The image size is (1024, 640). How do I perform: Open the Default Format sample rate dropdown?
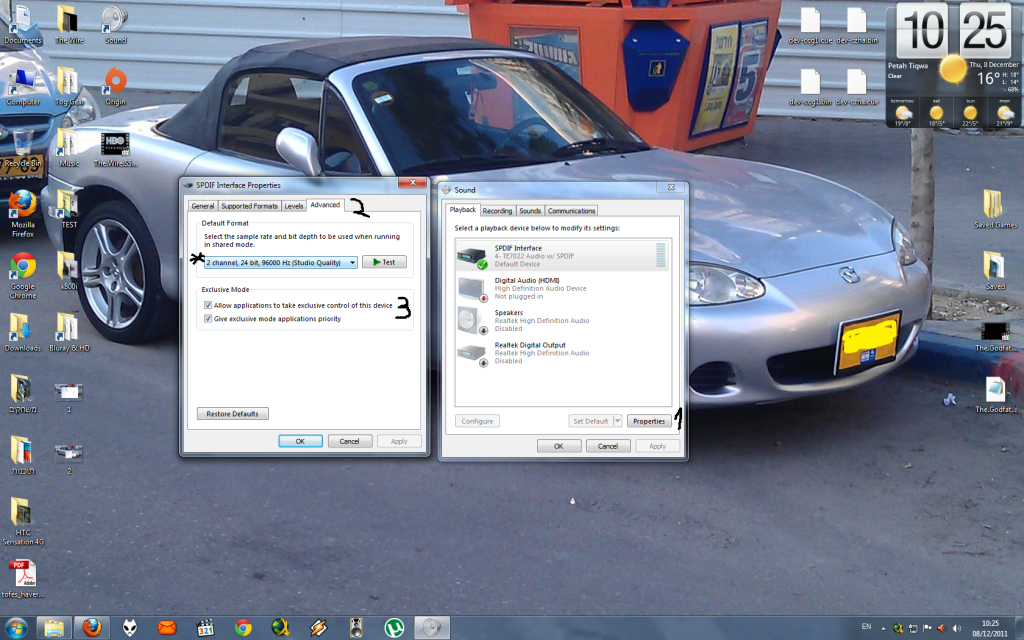coord(281,263)
